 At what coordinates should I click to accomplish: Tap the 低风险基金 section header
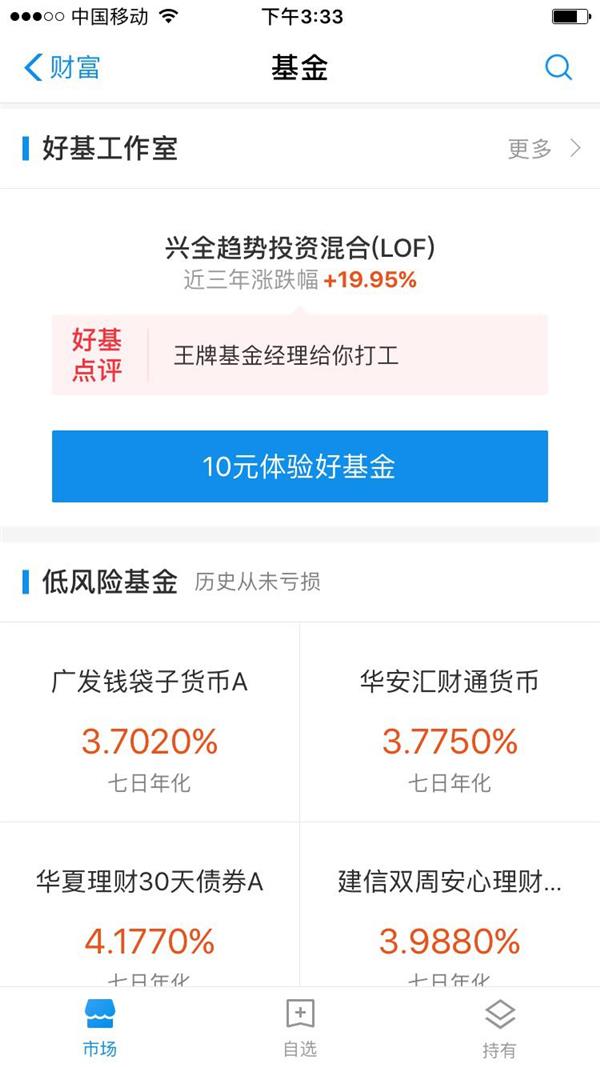pos(110,582)
